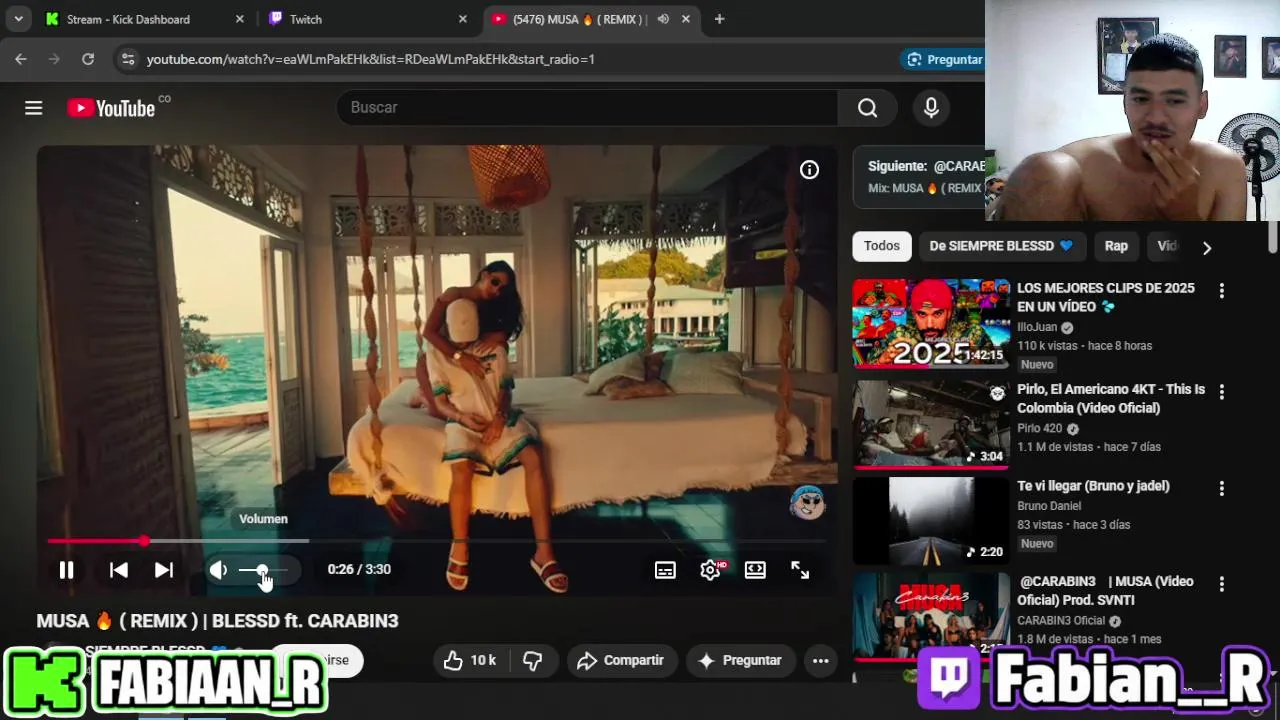Enter fullscreen mode
The image size is (1280, 720).
coord(800,570)
